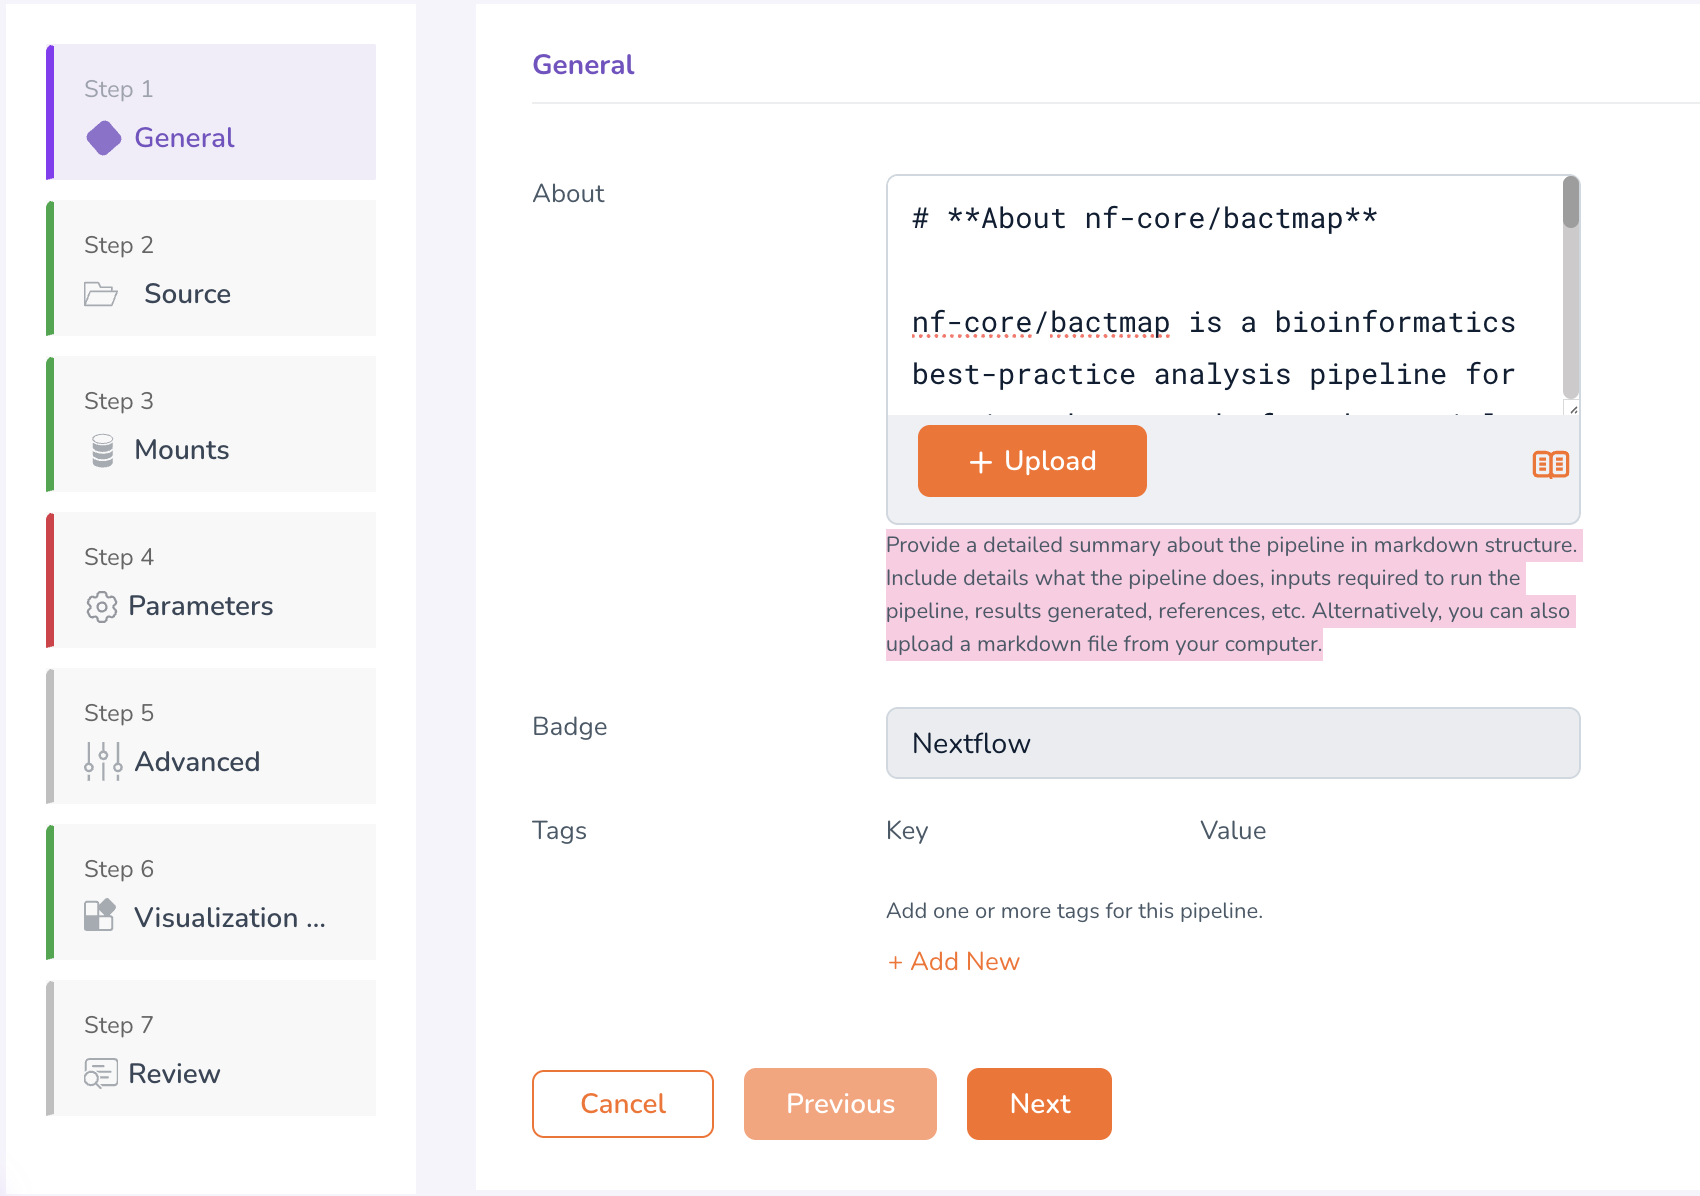1700x1196 pixels.
Task: Click the Next button
Action: pos(1039,1104)
